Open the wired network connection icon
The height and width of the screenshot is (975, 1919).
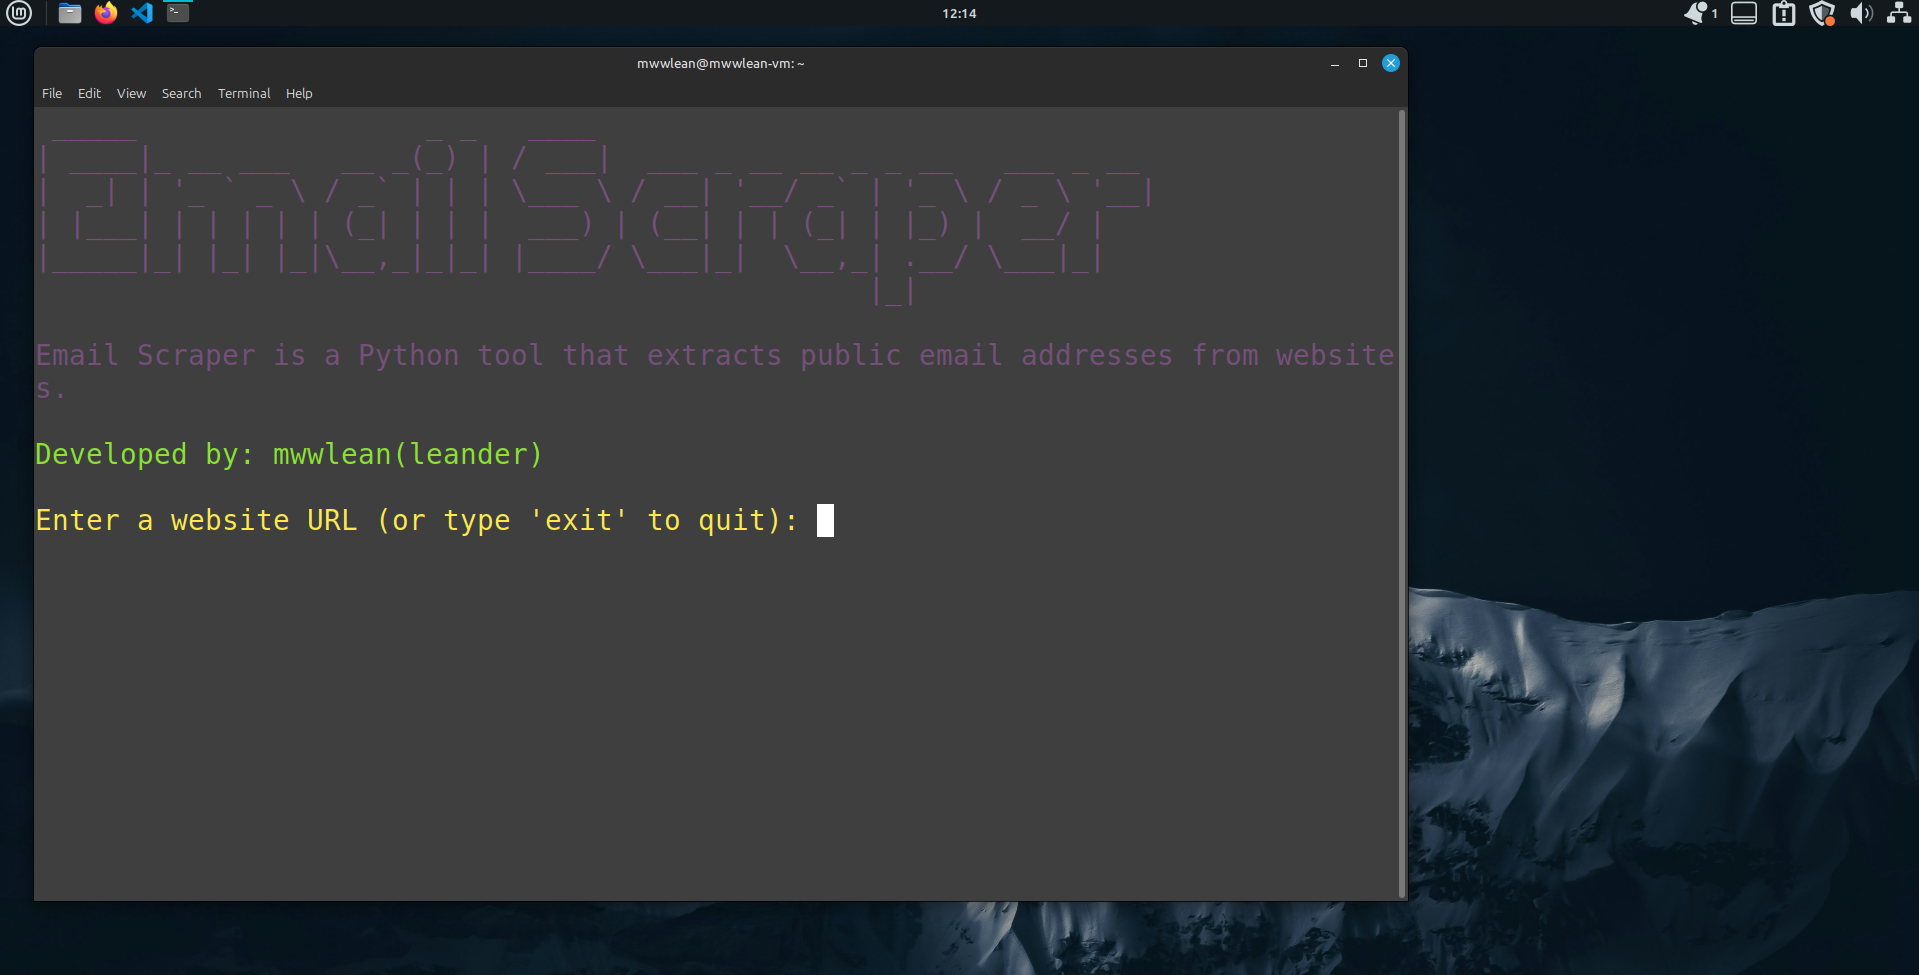tap(1899, 13)
